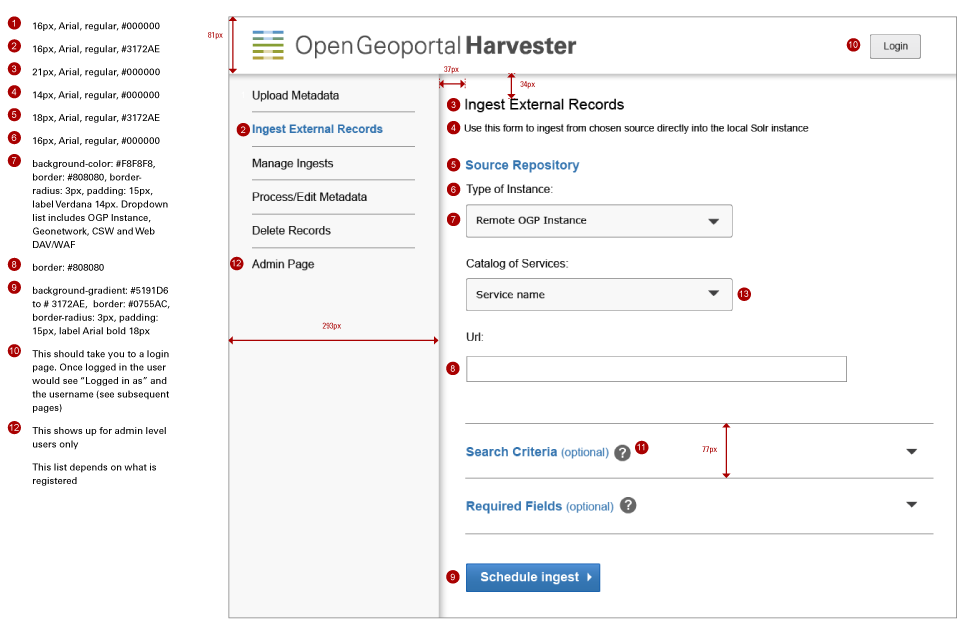Click the OpenGeoportal Harvester title text
This screenshot has height=635, width=969.
436,46
